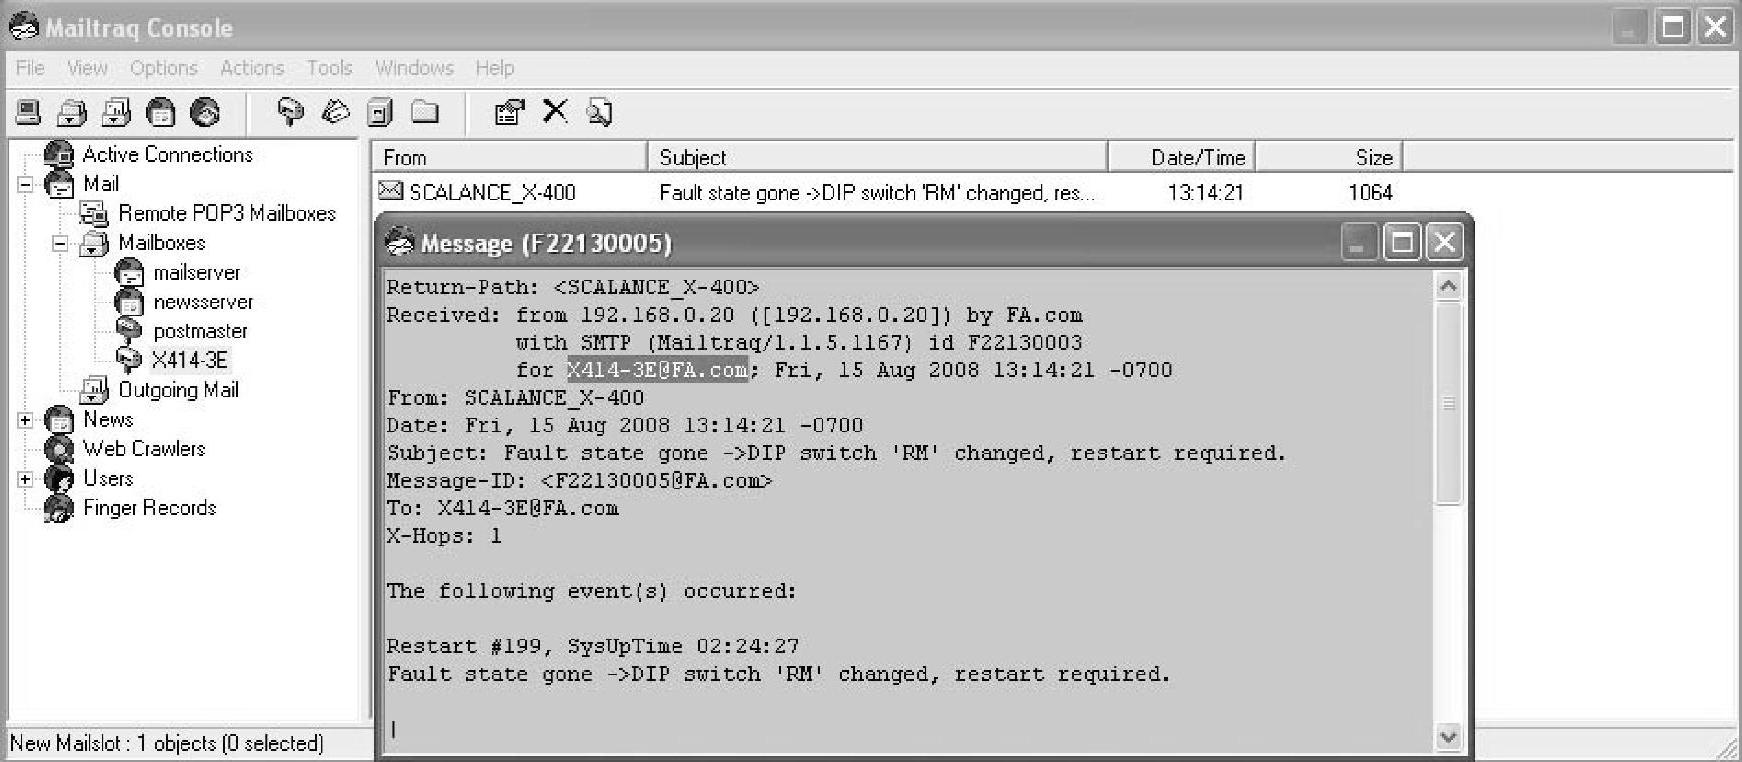Image resolution: width=1742 pixels, height=762 pixels.
Task: Open Properties via the toolbar icon
Action: coord(509,112)
